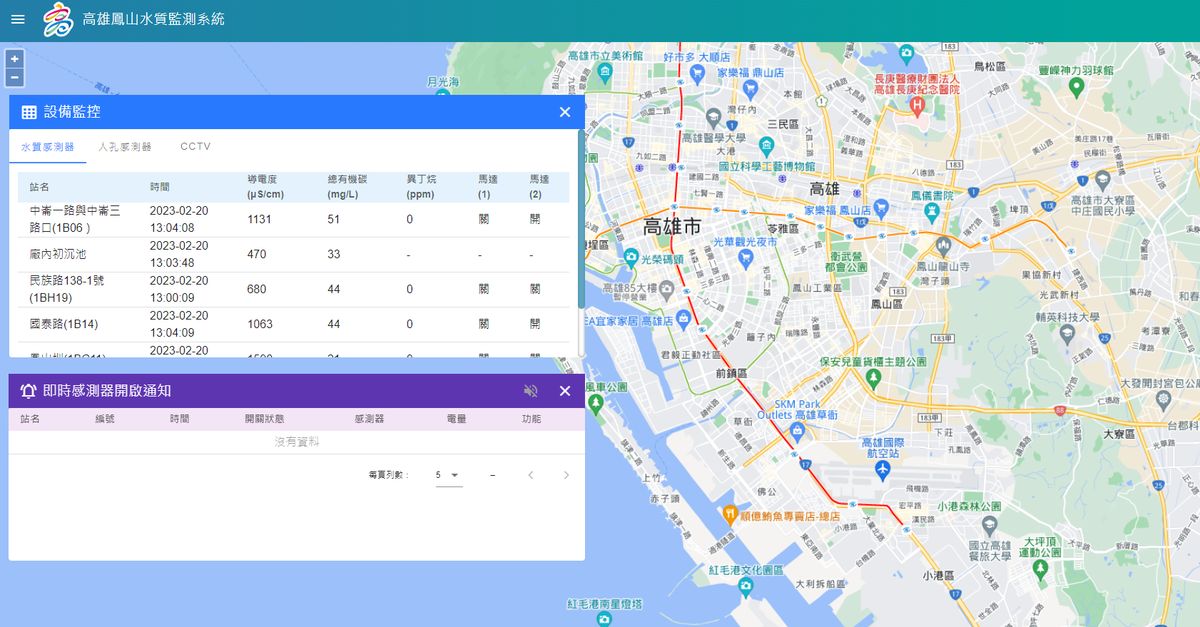Zoom out the map with minus button

(14, 77)
